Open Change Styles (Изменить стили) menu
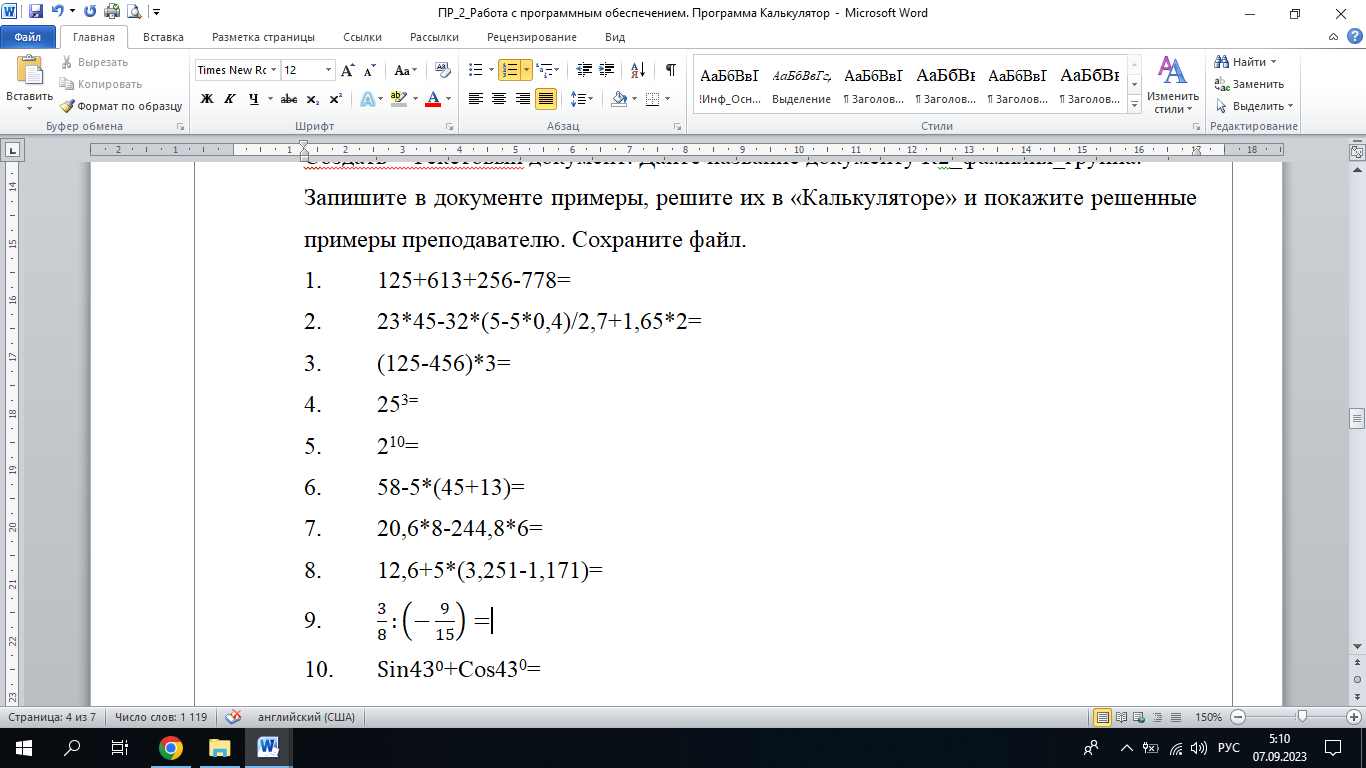 (1172, 86)
